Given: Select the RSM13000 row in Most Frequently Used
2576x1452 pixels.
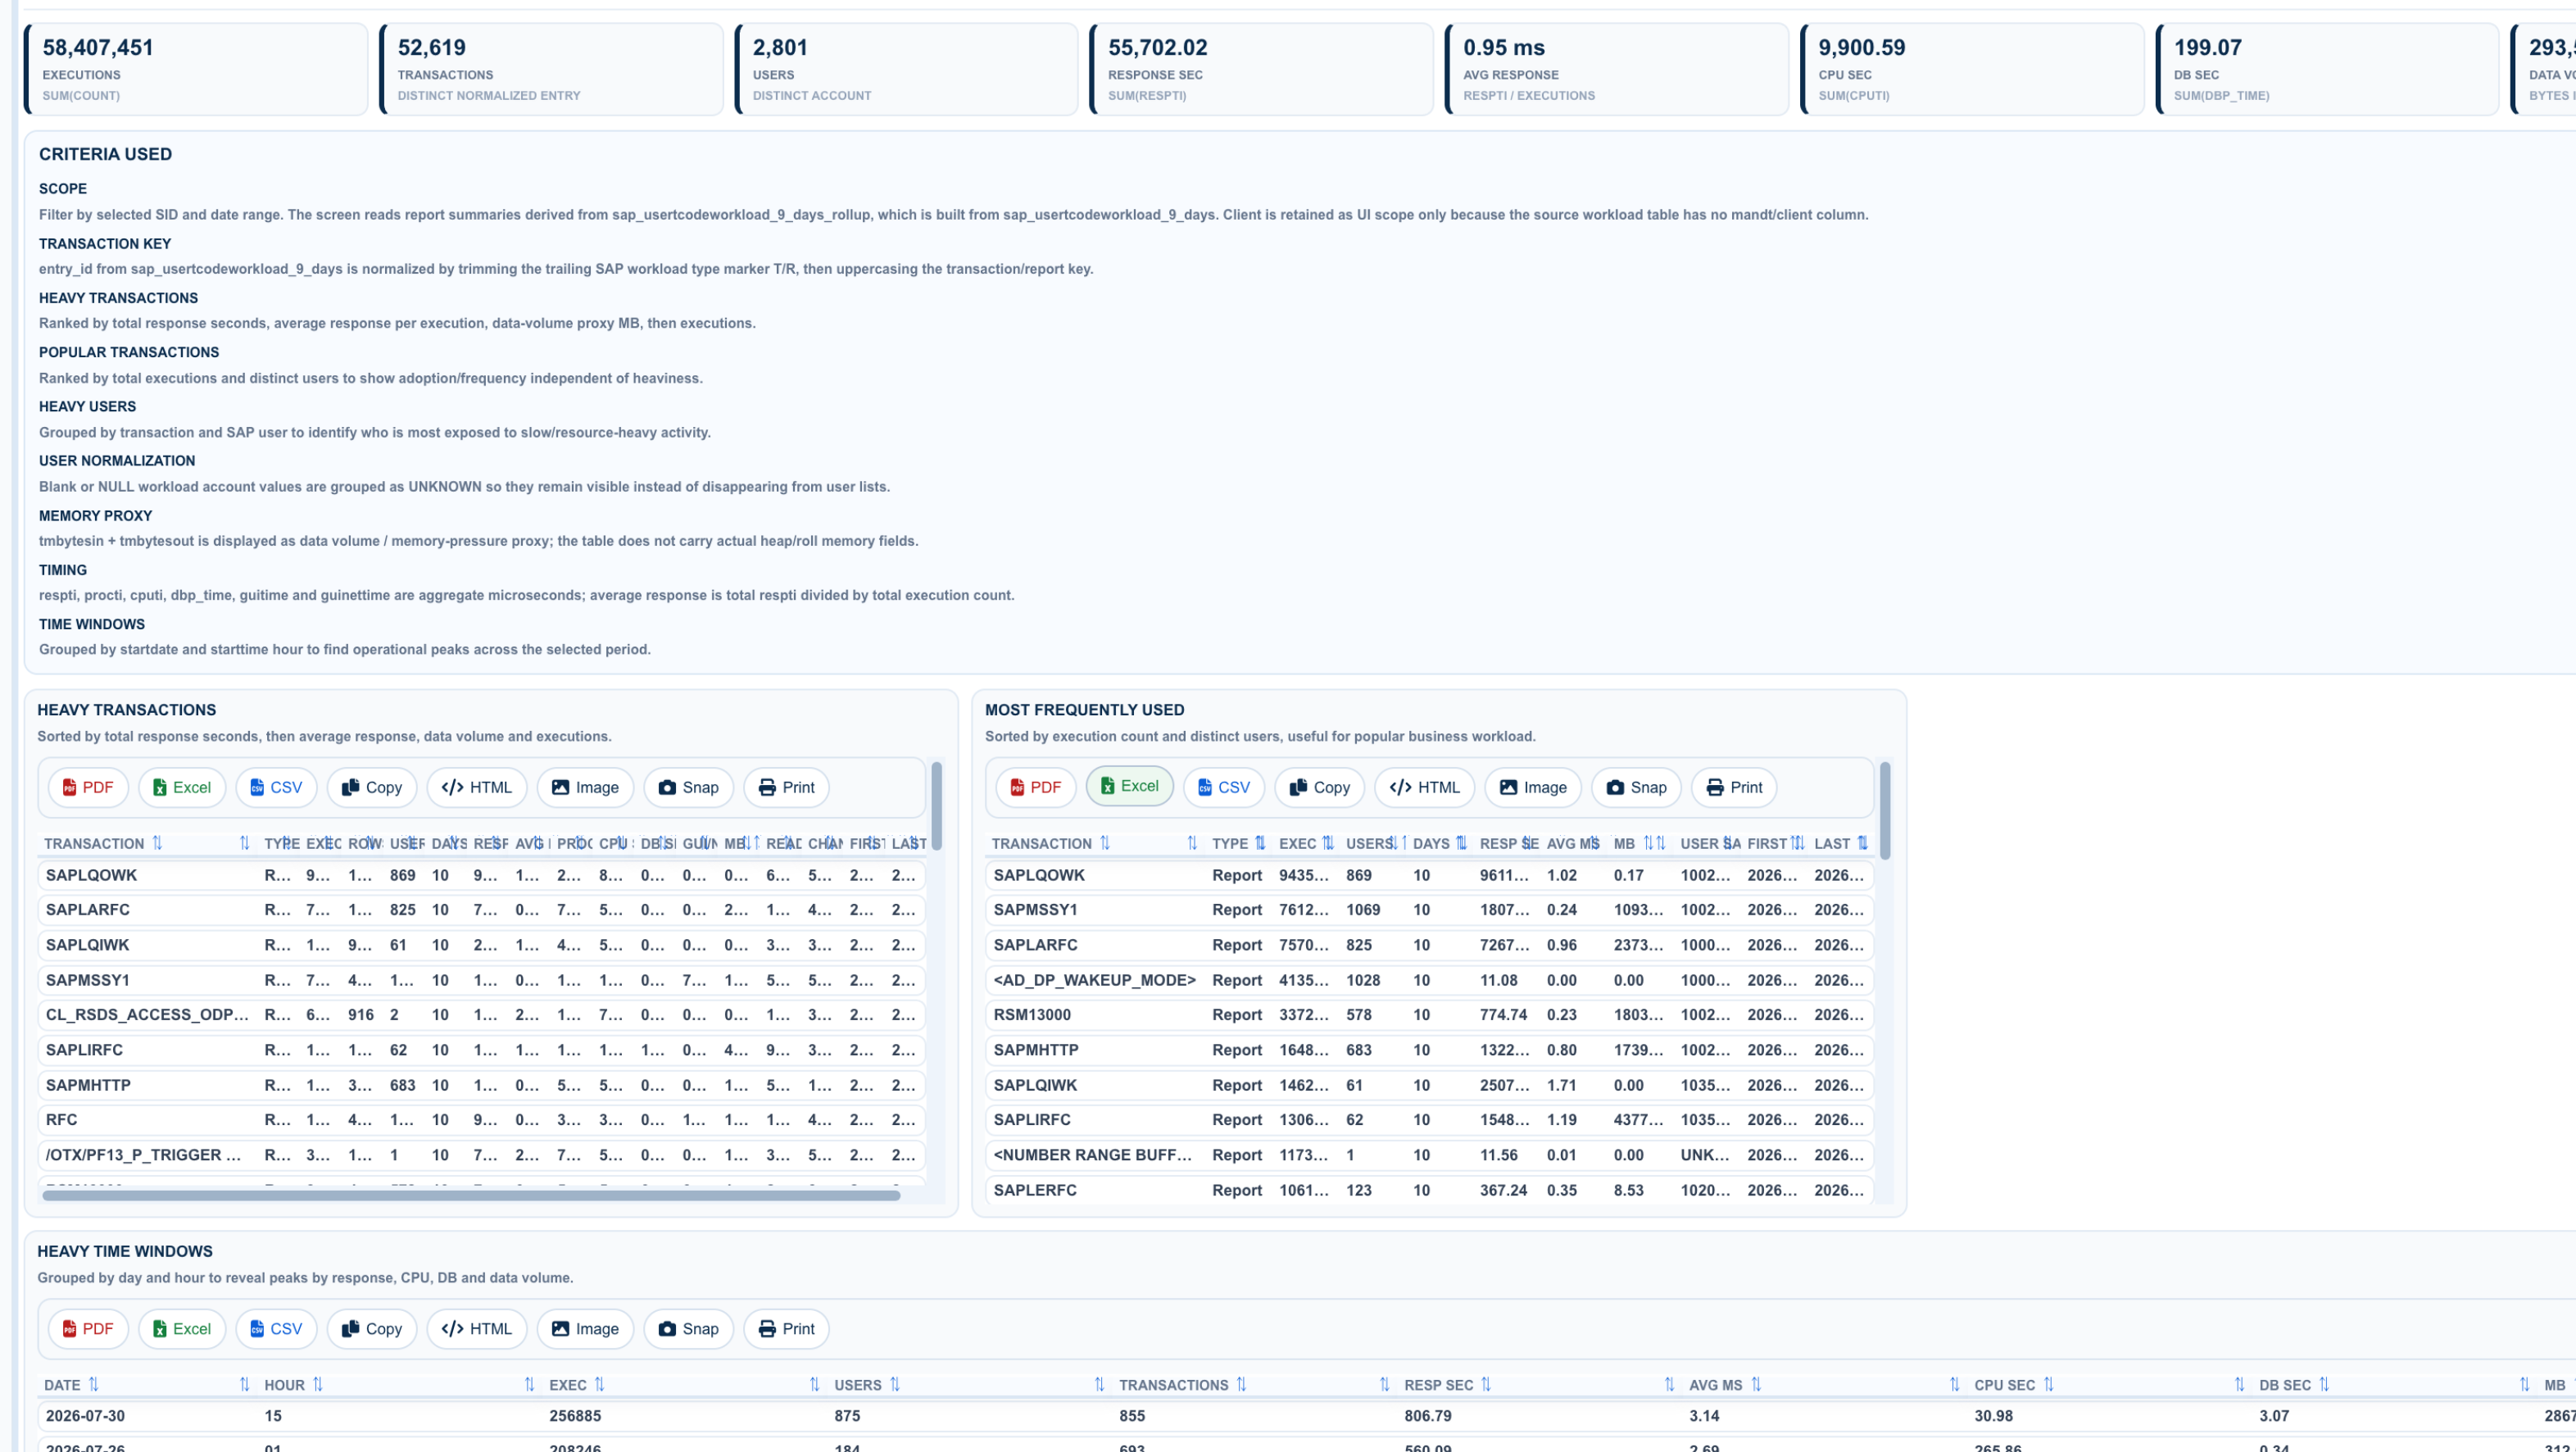Looking at the screenshot, I should pyautogui.click(x=1429, y=1014).
